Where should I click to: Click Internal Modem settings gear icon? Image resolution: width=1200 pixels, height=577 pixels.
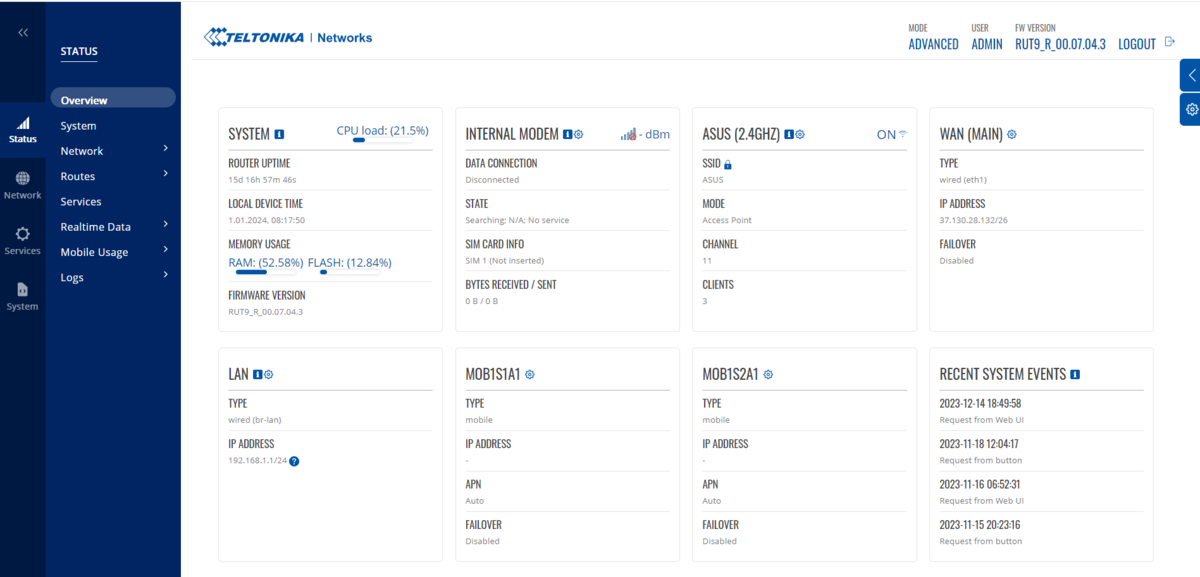click(579, 134)
